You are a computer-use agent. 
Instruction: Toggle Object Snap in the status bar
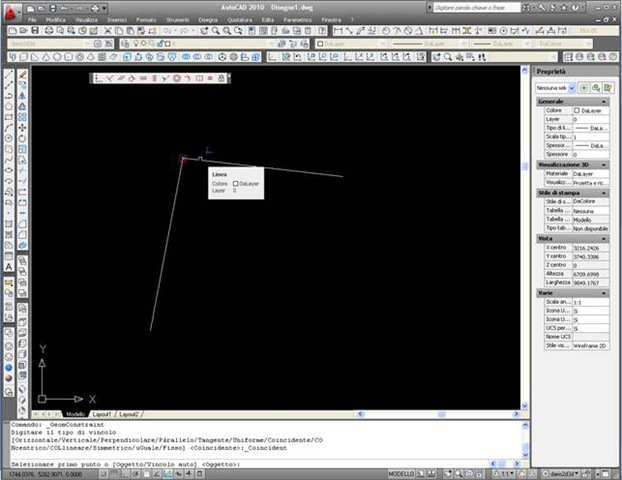(146, 474)
